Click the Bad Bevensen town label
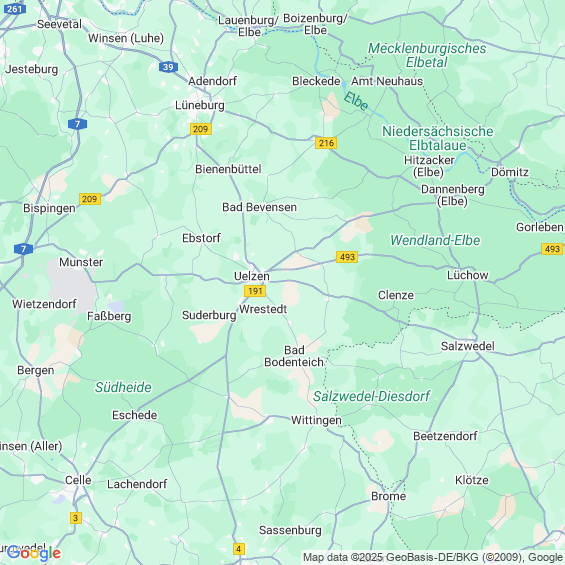The height and width of the screenshot is (565, 565). pos(259,207)
